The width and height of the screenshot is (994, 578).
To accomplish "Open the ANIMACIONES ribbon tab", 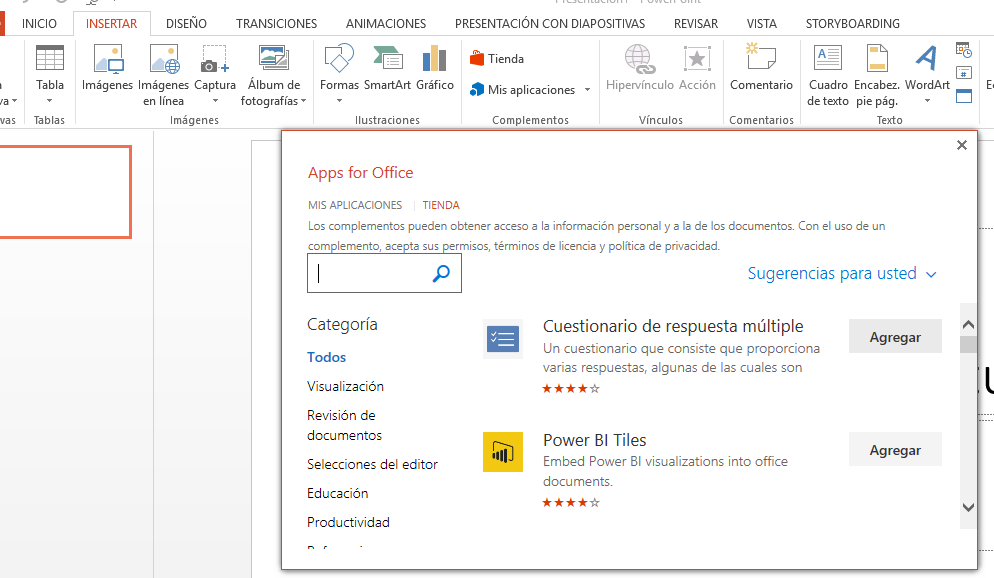I will [386, 24].
